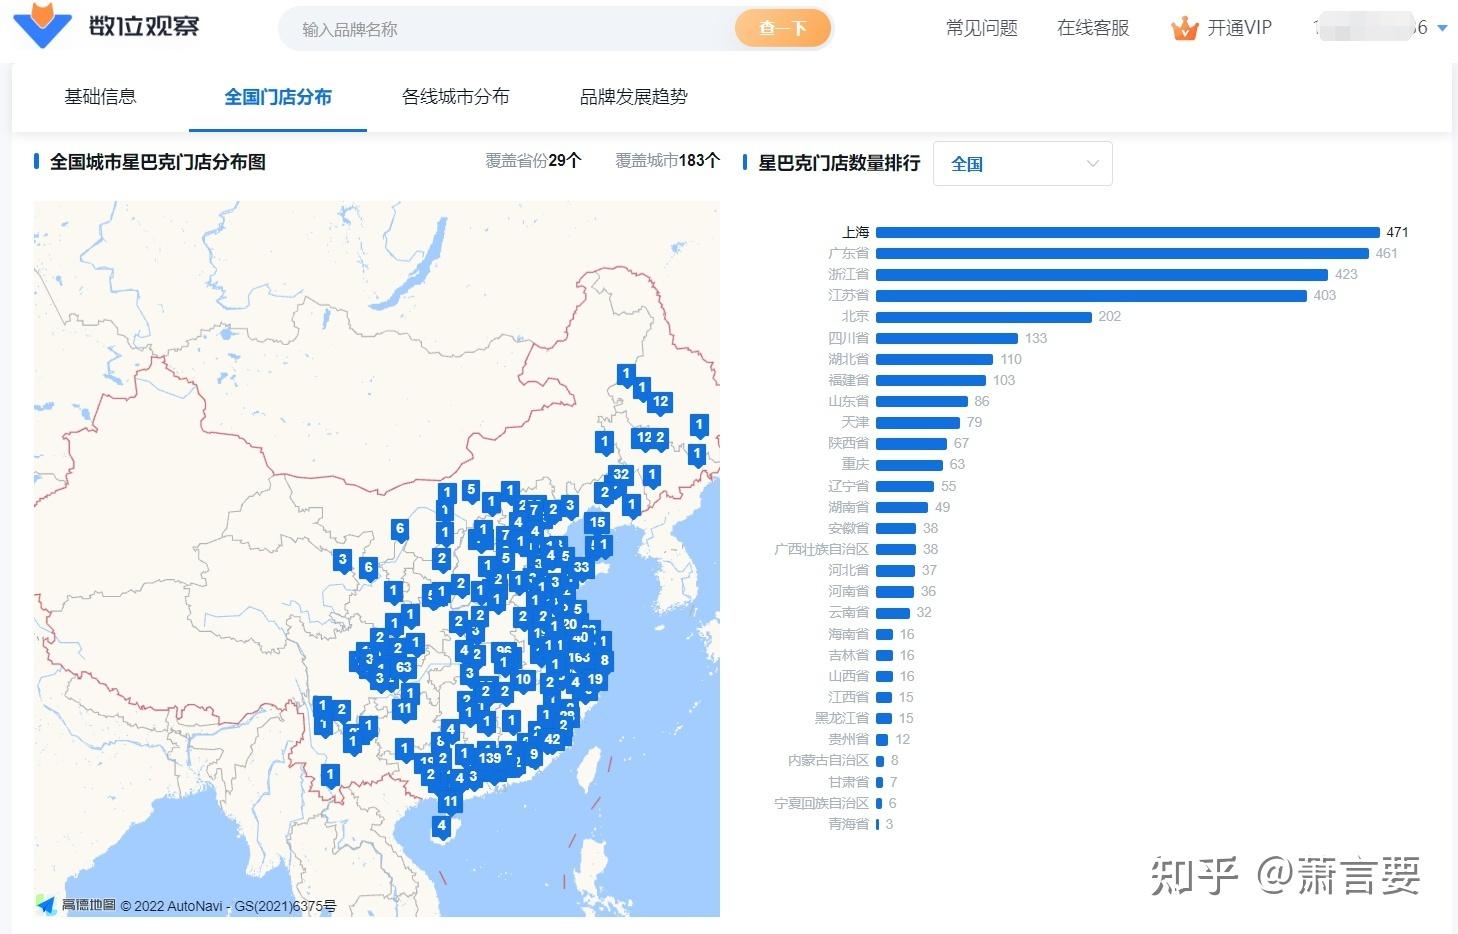Click the 吉林省 label in ranking
Screen dimensions: 1458x934
[848, 655]
